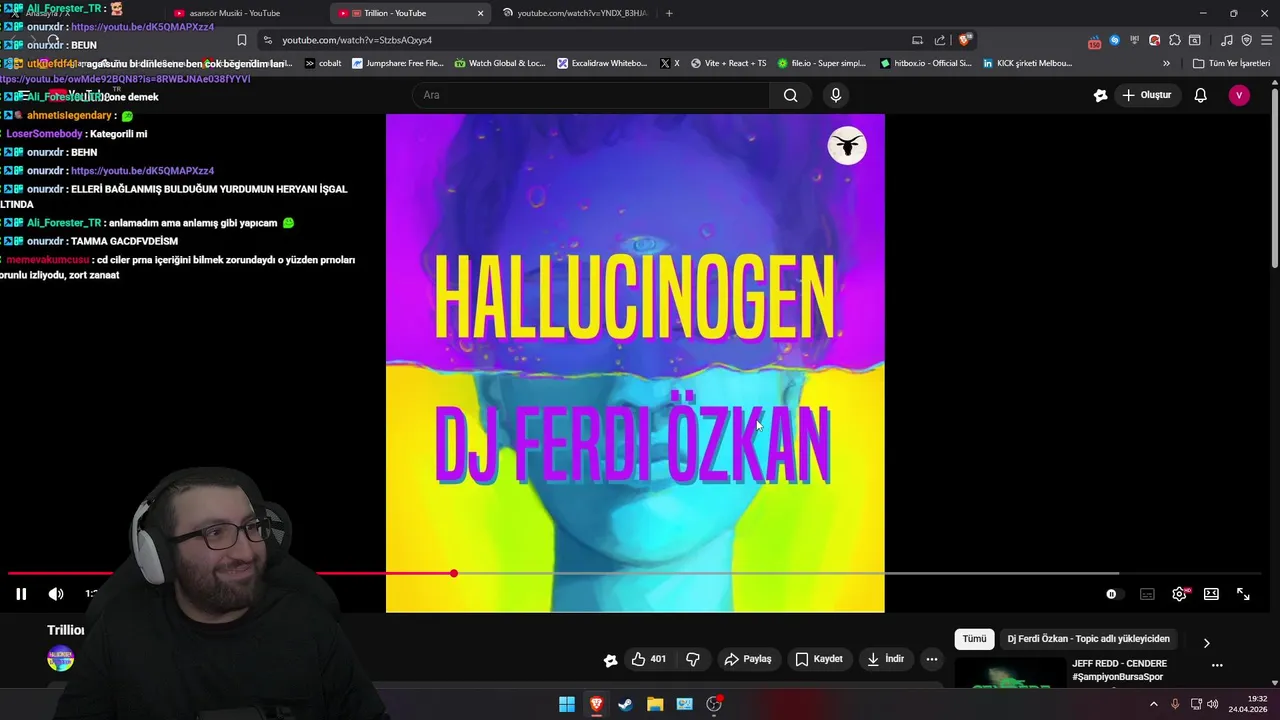Open Steam from taskbar

[x=625, y=704]
